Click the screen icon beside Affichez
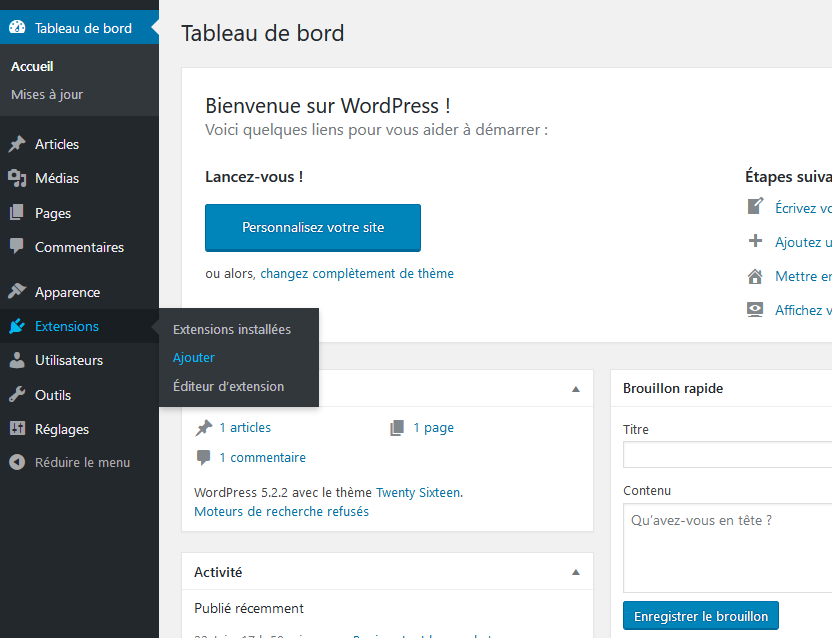This screenshot has height=638, width=832. coord(755,310)
